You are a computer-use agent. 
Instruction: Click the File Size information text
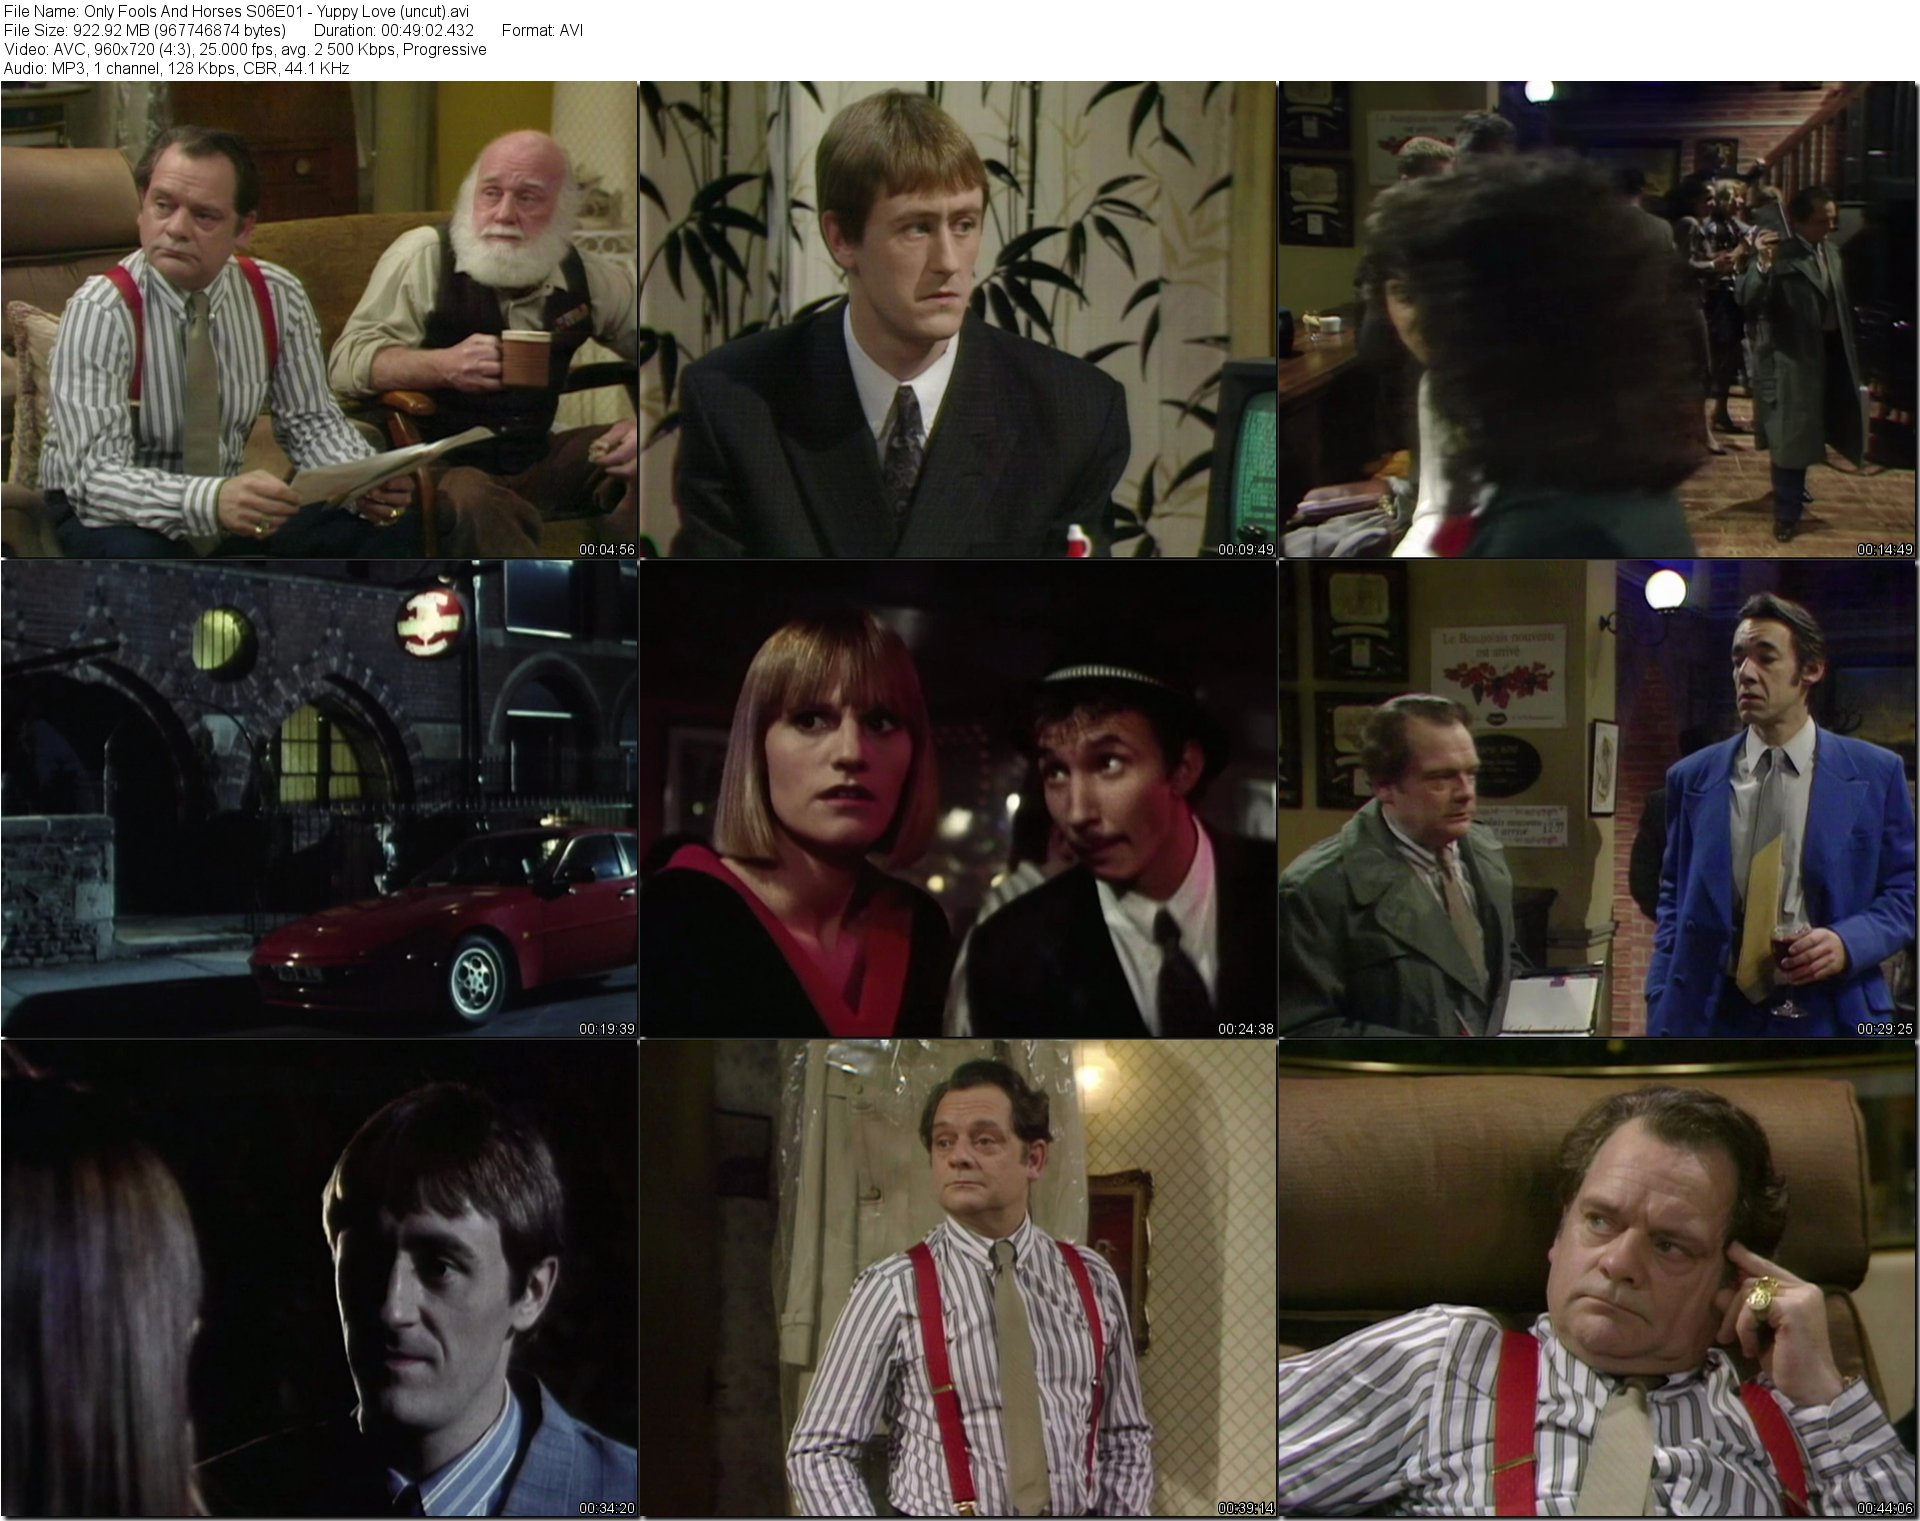145,30
